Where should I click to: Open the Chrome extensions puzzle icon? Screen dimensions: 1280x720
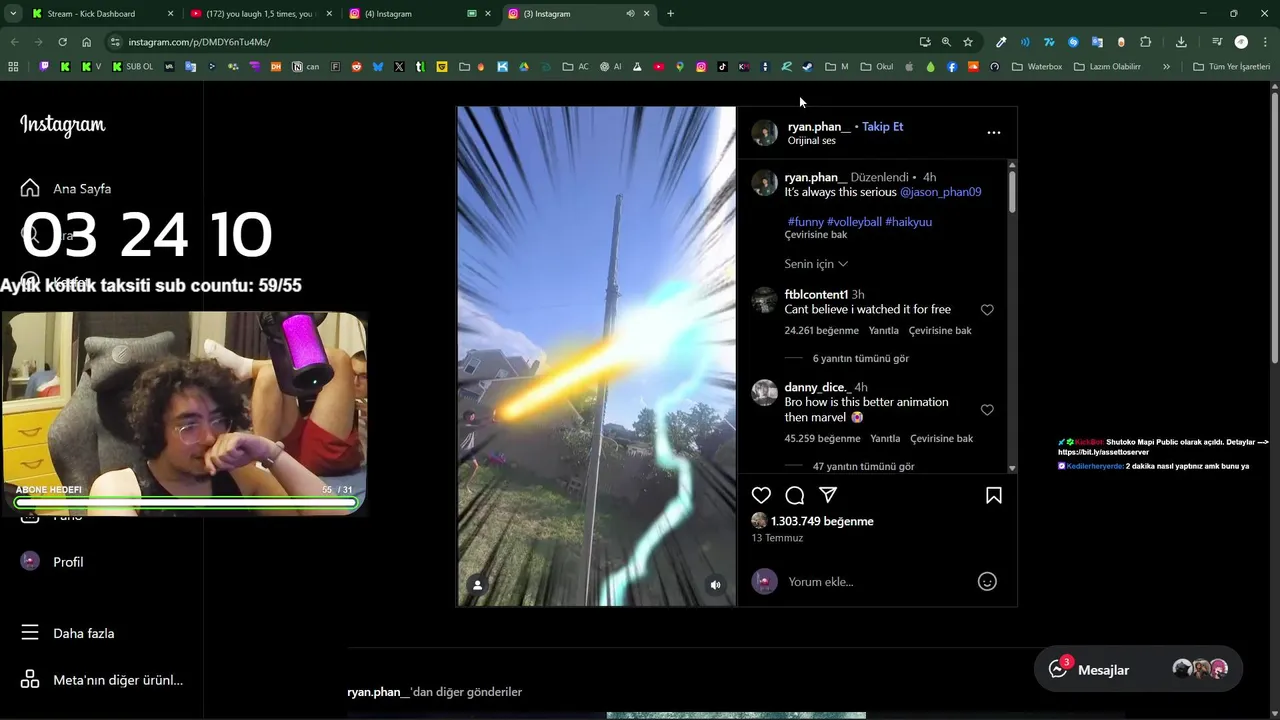pos(1146,42)
